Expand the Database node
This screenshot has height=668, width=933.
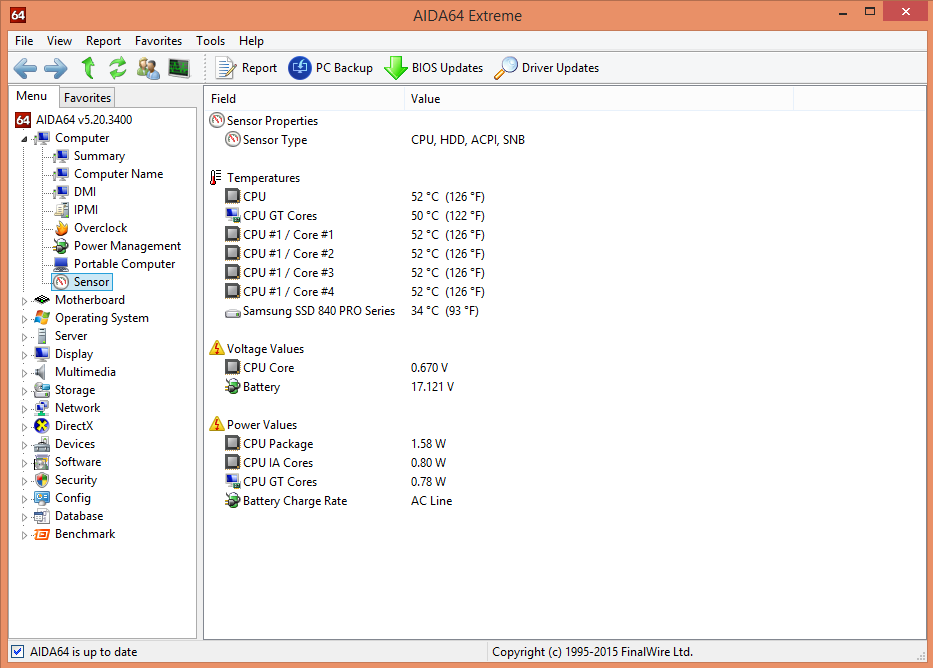24,518
